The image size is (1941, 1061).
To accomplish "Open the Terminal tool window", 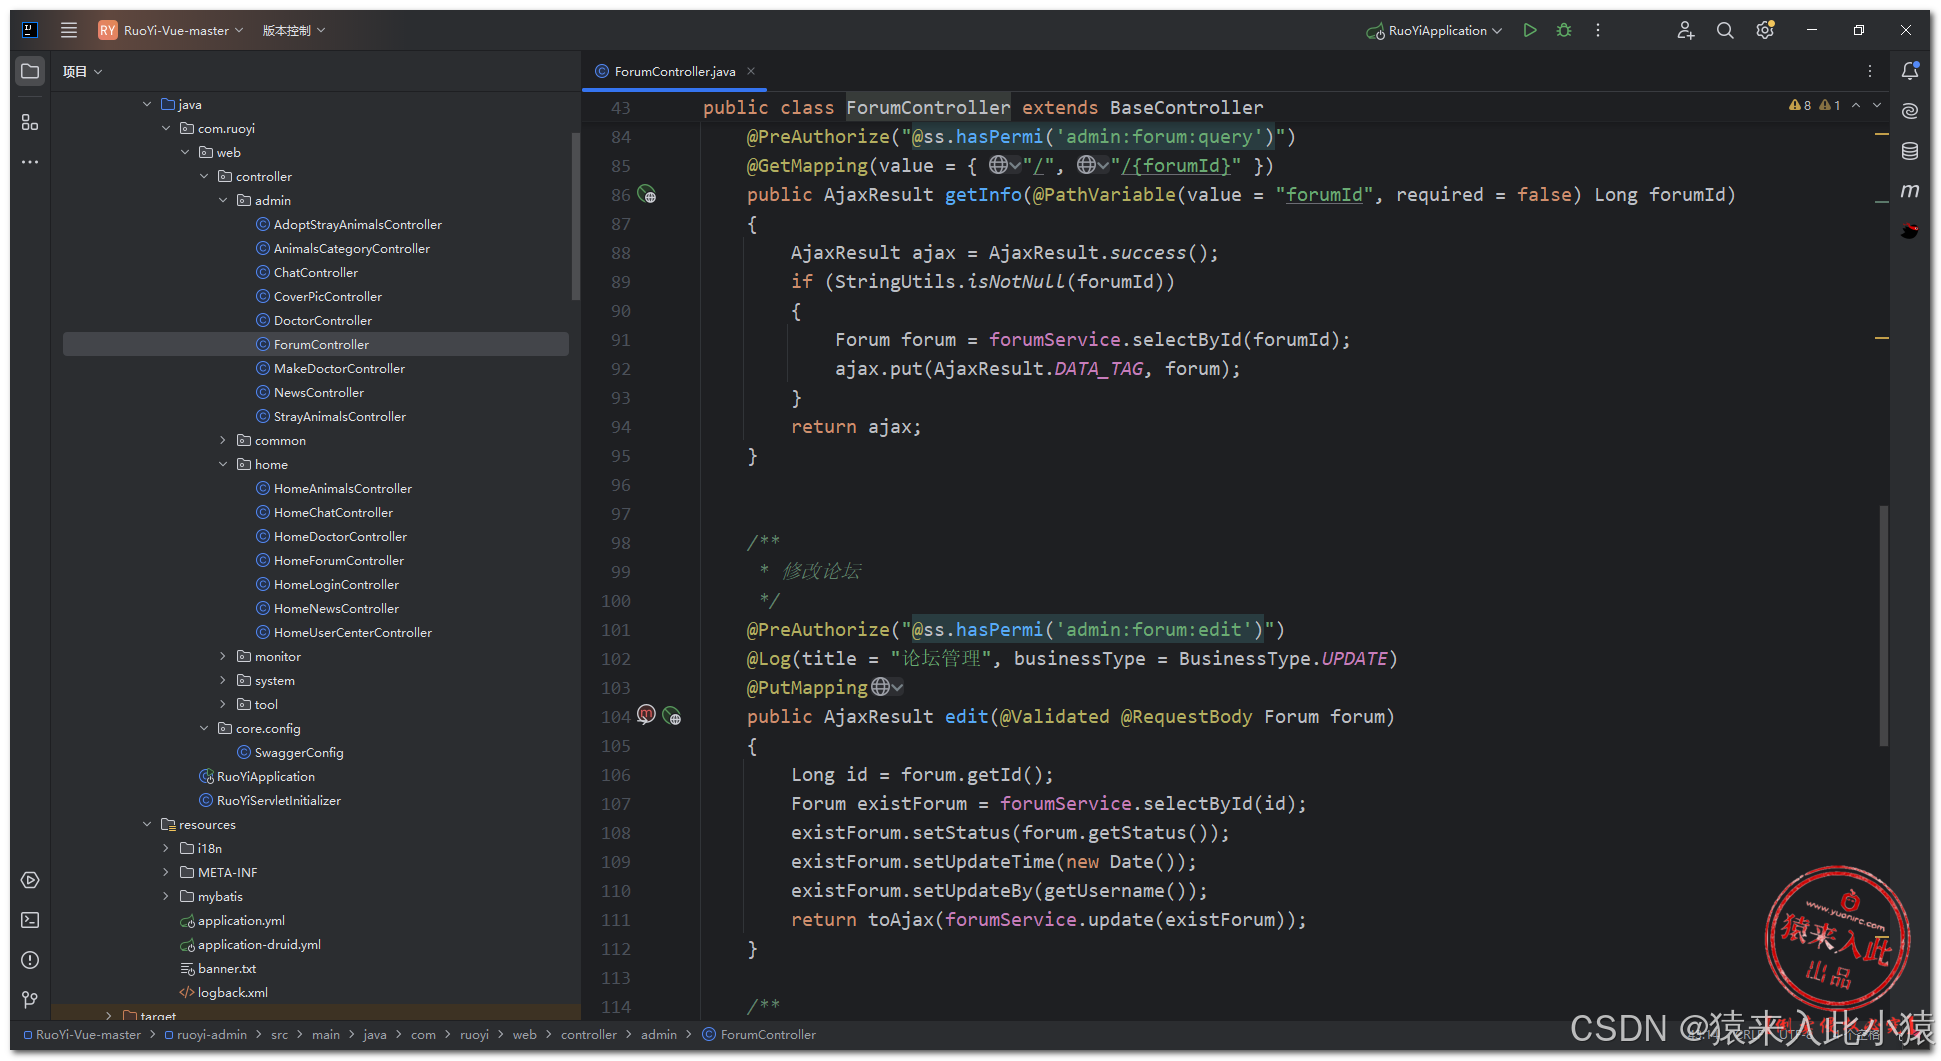I will coord(30,920).
